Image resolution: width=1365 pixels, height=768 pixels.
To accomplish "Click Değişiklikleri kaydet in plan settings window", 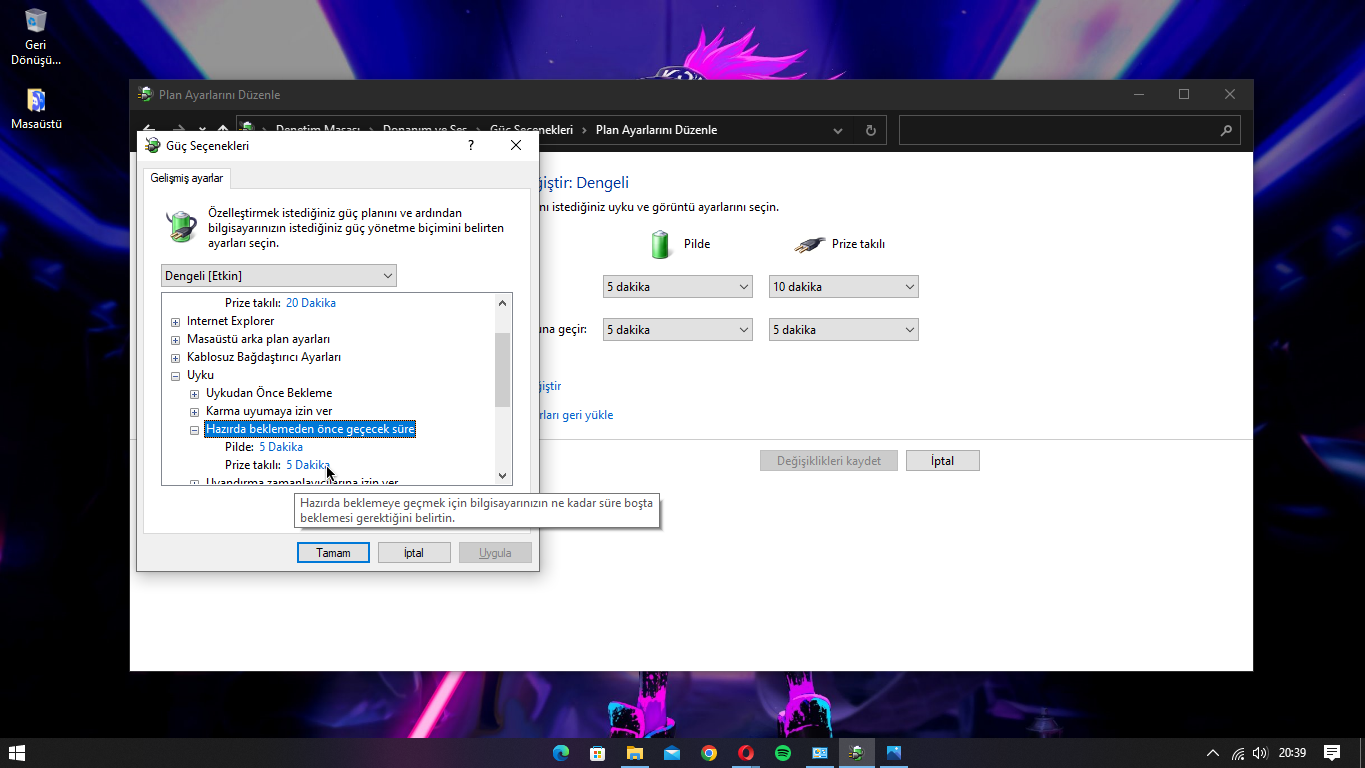I will pyautogui.click(x=829, y=461).
